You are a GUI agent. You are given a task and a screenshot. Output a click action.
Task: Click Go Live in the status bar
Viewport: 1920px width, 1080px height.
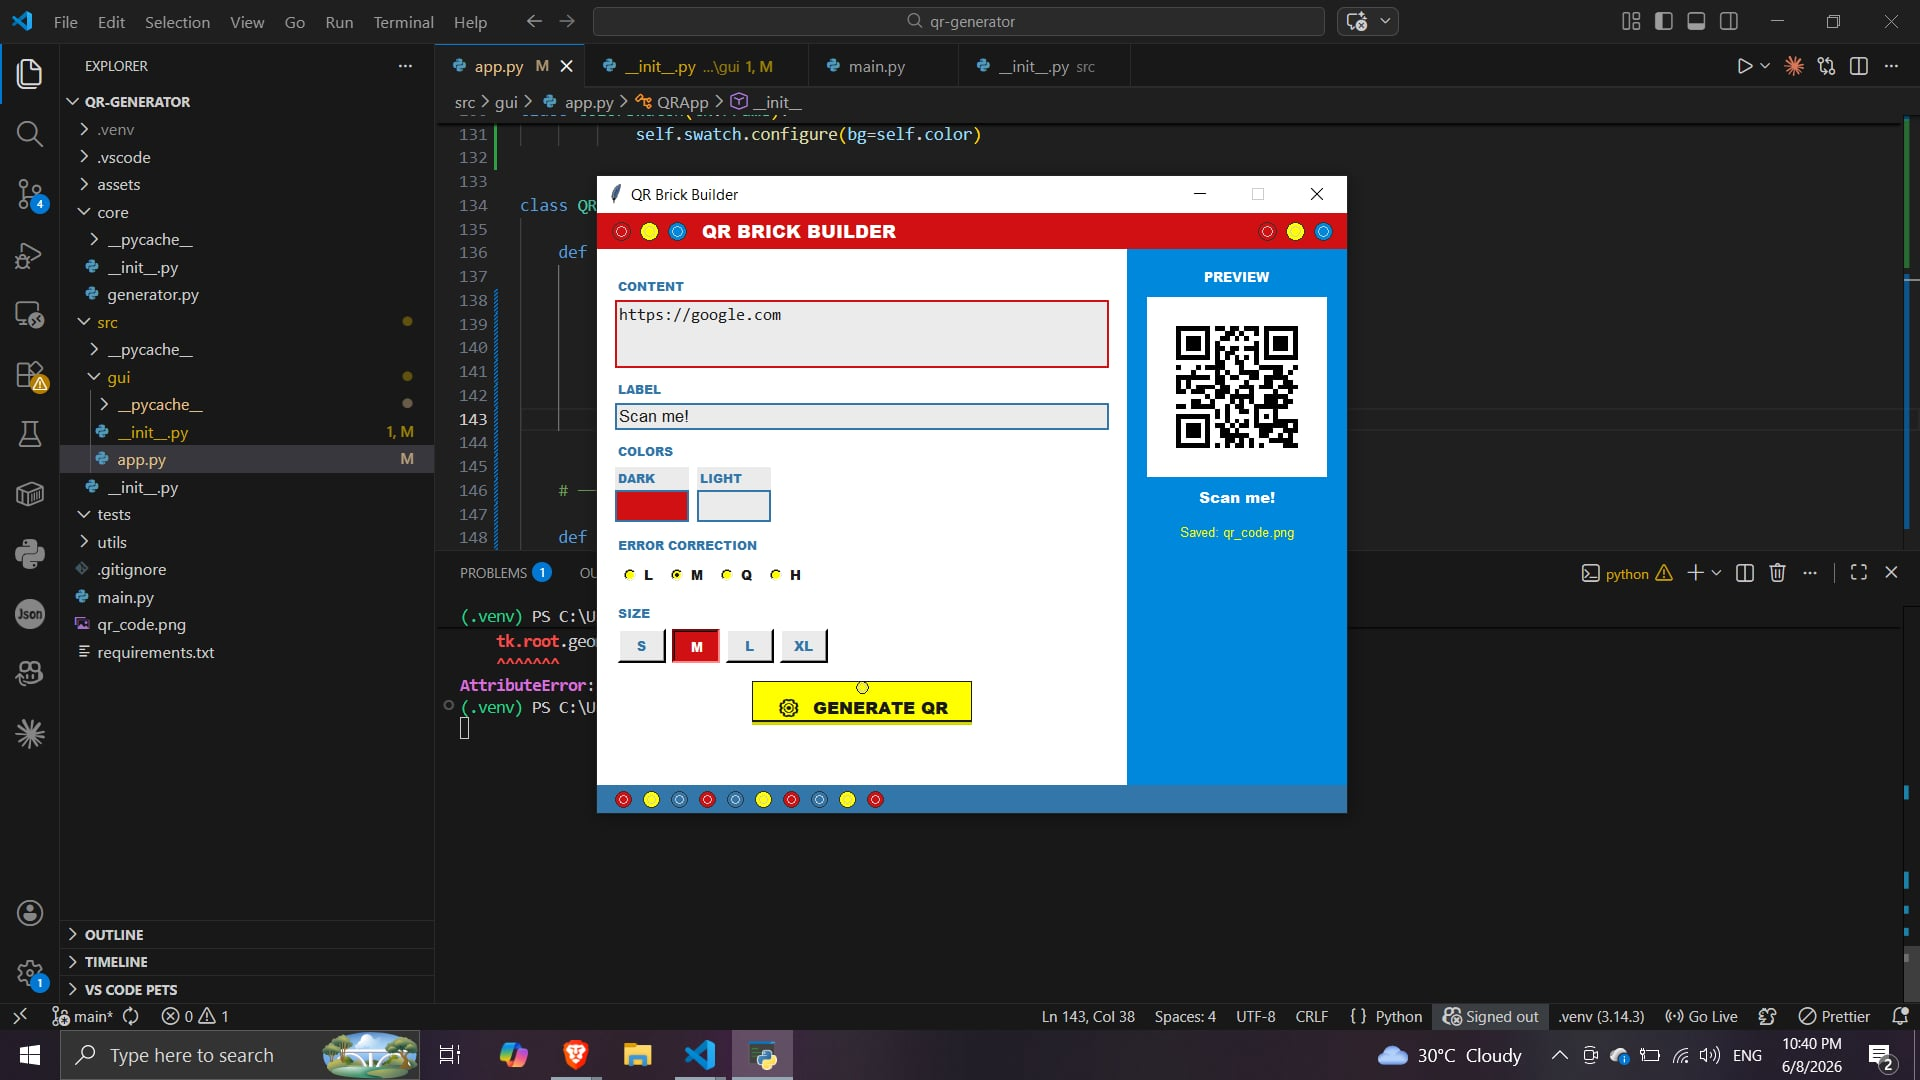(1700, 1016)
